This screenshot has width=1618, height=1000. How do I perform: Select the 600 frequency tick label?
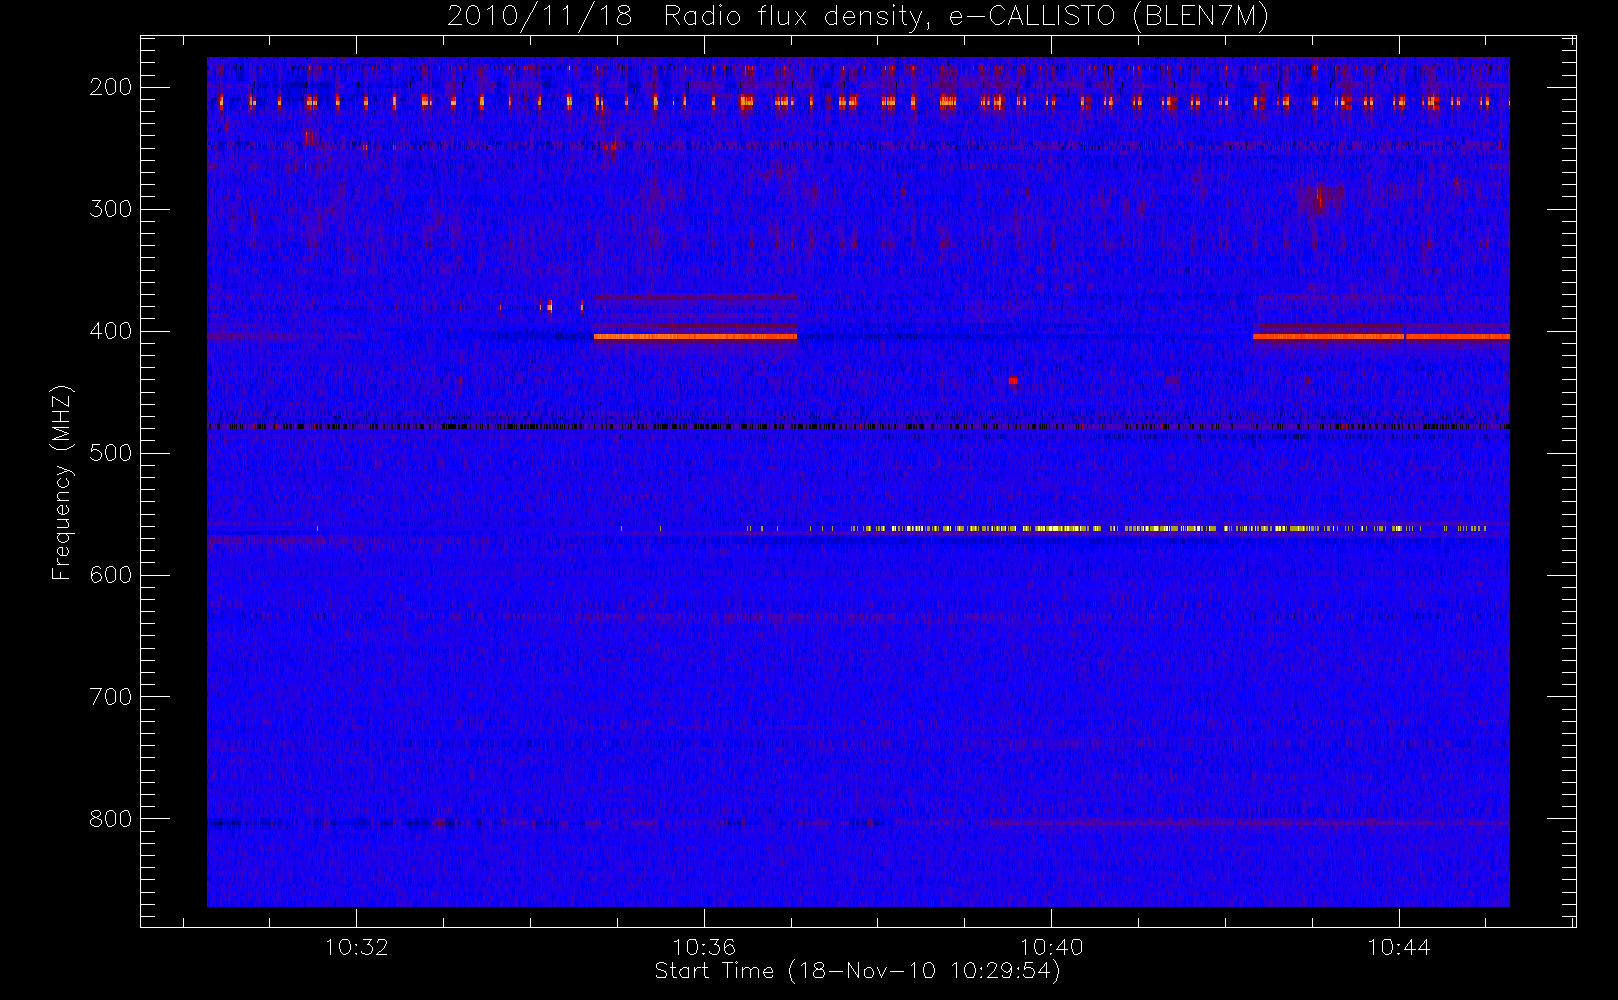[111, 575]
